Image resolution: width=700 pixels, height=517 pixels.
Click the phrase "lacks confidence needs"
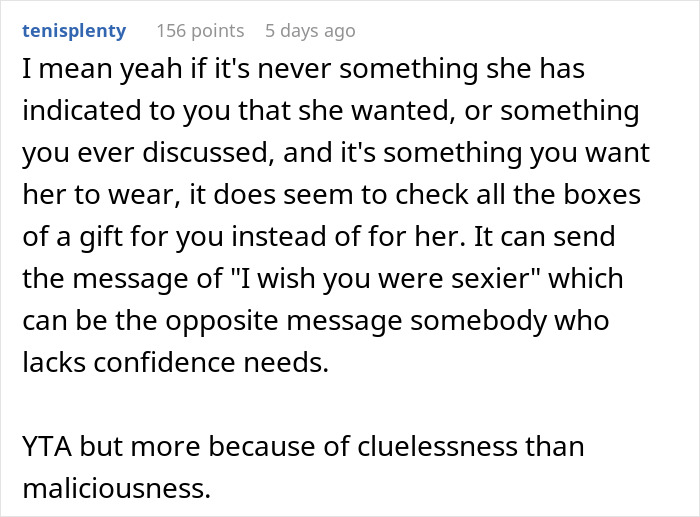(x=175, y=362)
